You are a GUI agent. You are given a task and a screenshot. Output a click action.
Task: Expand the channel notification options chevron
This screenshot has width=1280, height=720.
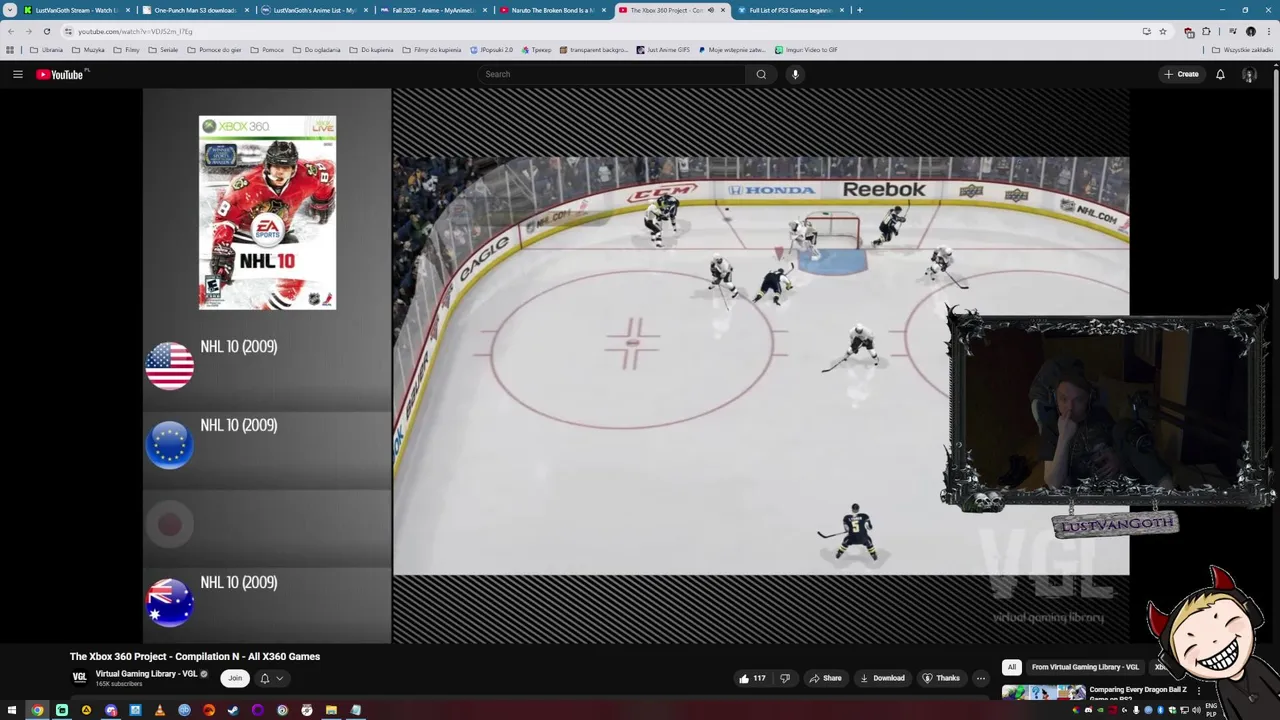pyautogui.click(x=279, y=678)
